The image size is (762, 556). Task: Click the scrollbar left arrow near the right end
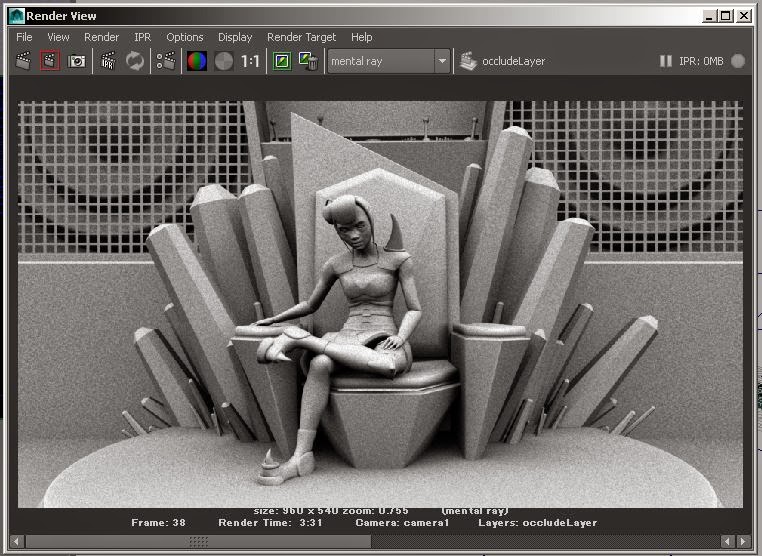tap(727, 541)
